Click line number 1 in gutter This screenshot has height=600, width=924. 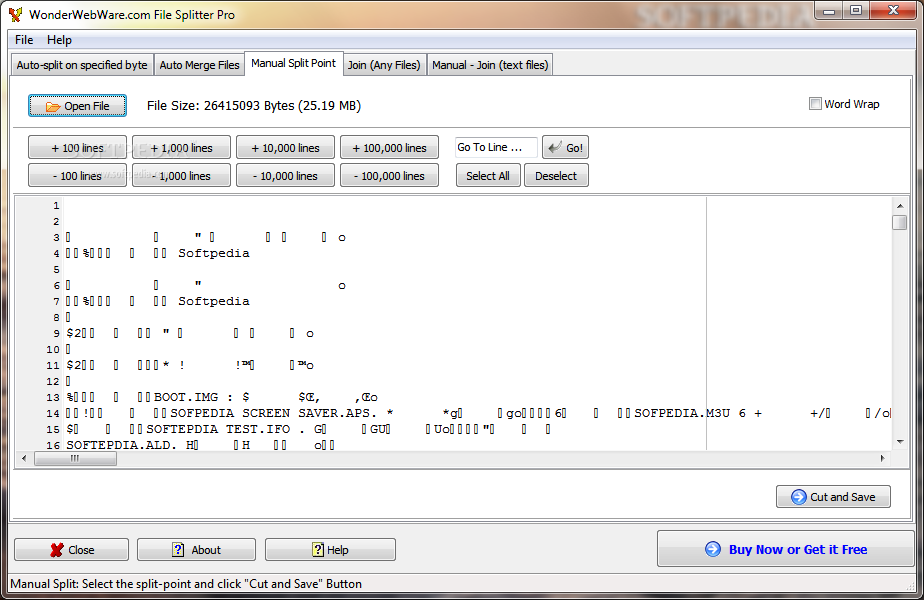pos(57,206)
